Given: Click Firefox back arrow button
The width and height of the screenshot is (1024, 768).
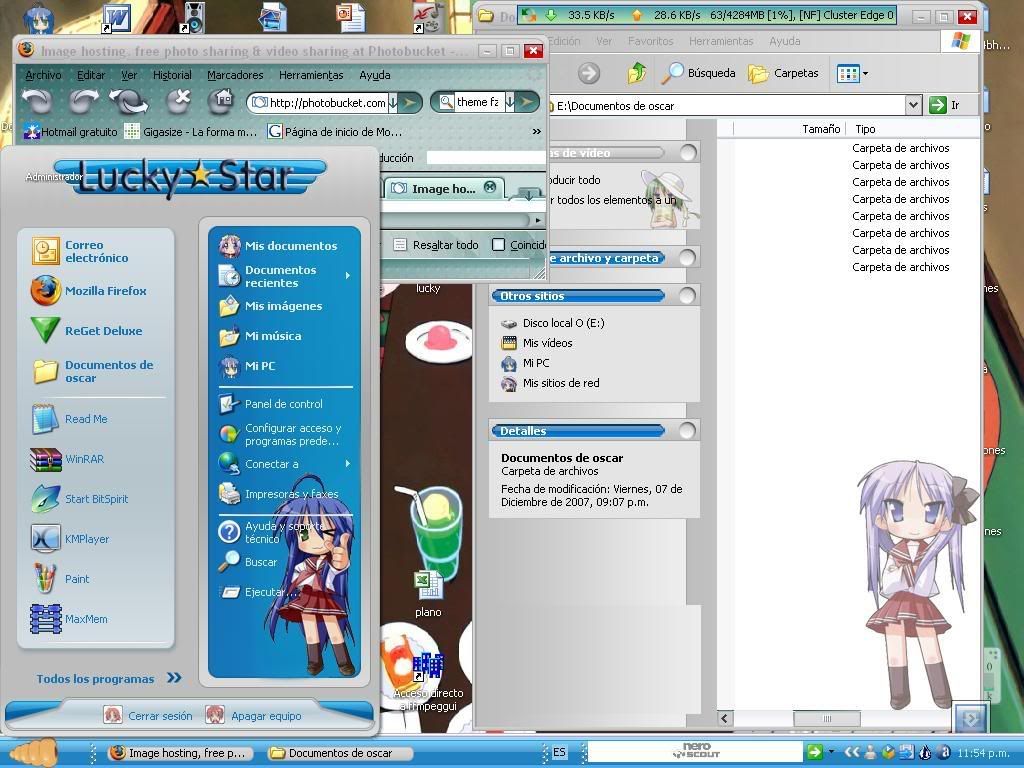Looking at the screenshot, I should (37, 101).
